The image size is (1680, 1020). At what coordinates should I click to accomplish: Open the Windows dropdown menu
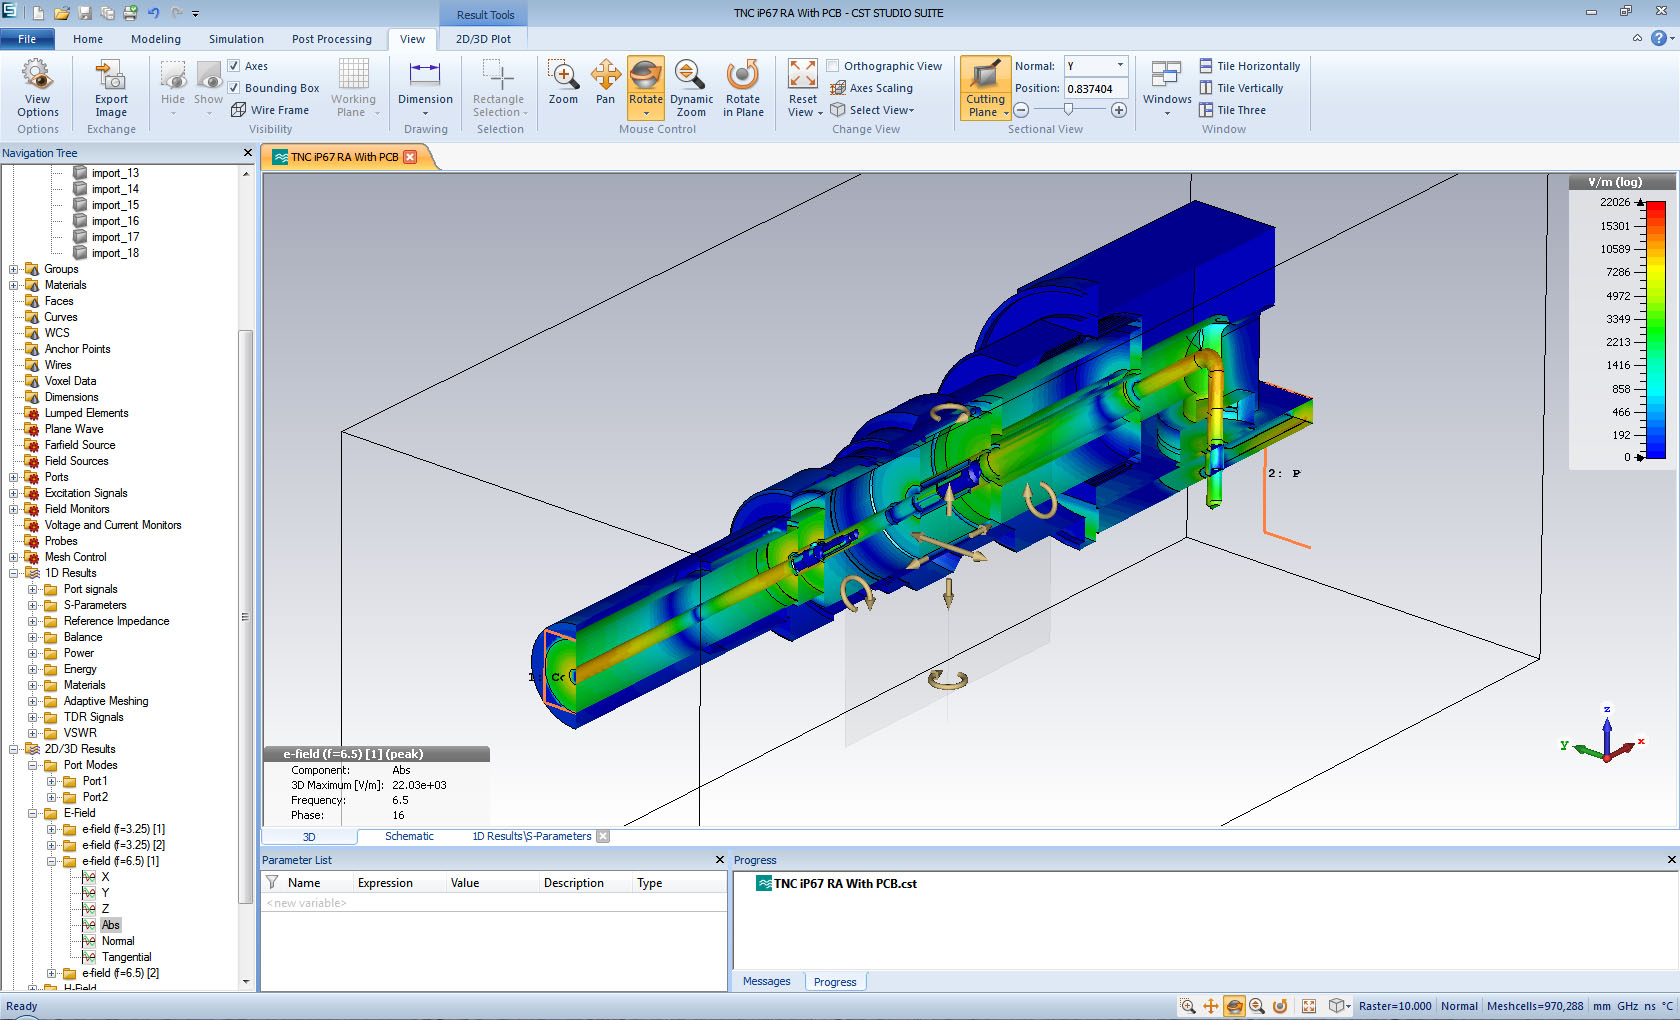tap(1167, 88)
